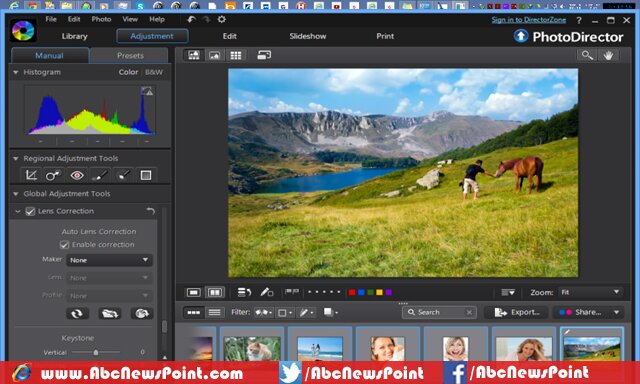This screenshot has width=640, height=384.
Task: Show single photo view
Action: (193, 292)
